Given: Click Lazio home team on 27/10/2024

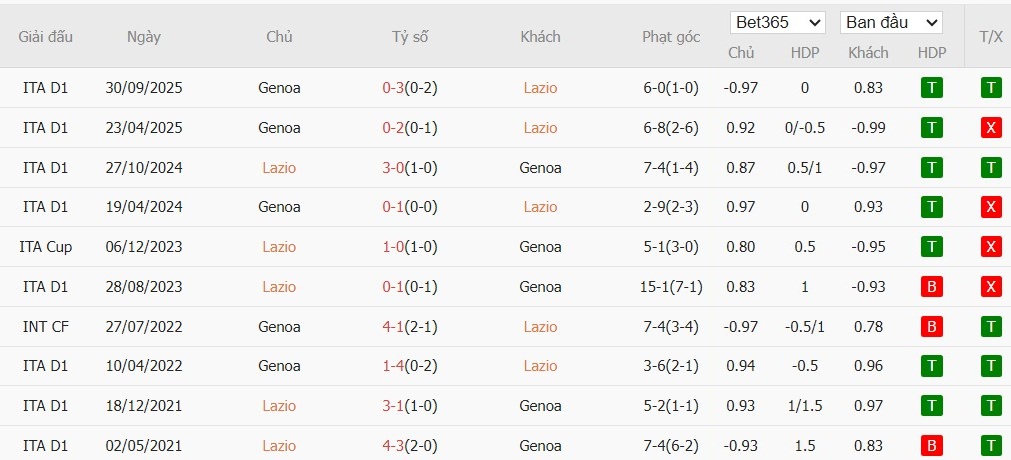Looking at the screenshot, I should tap(279, 168).
